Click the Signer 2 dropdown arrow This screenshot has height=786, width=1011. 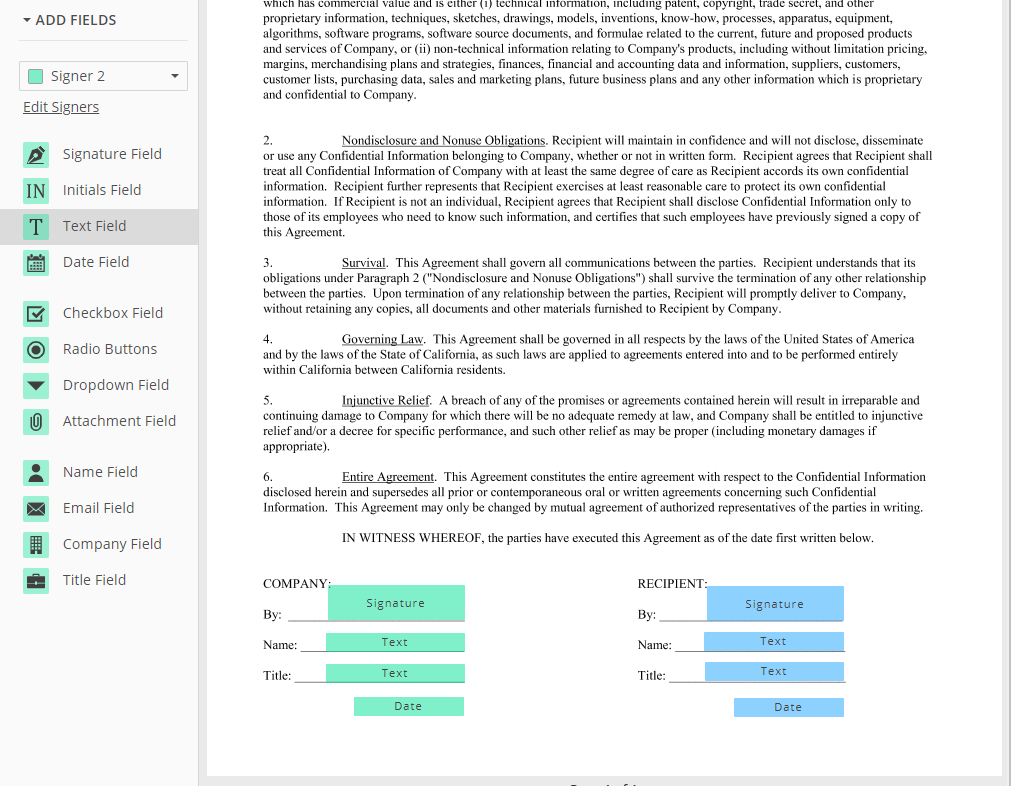pos(175,76)
